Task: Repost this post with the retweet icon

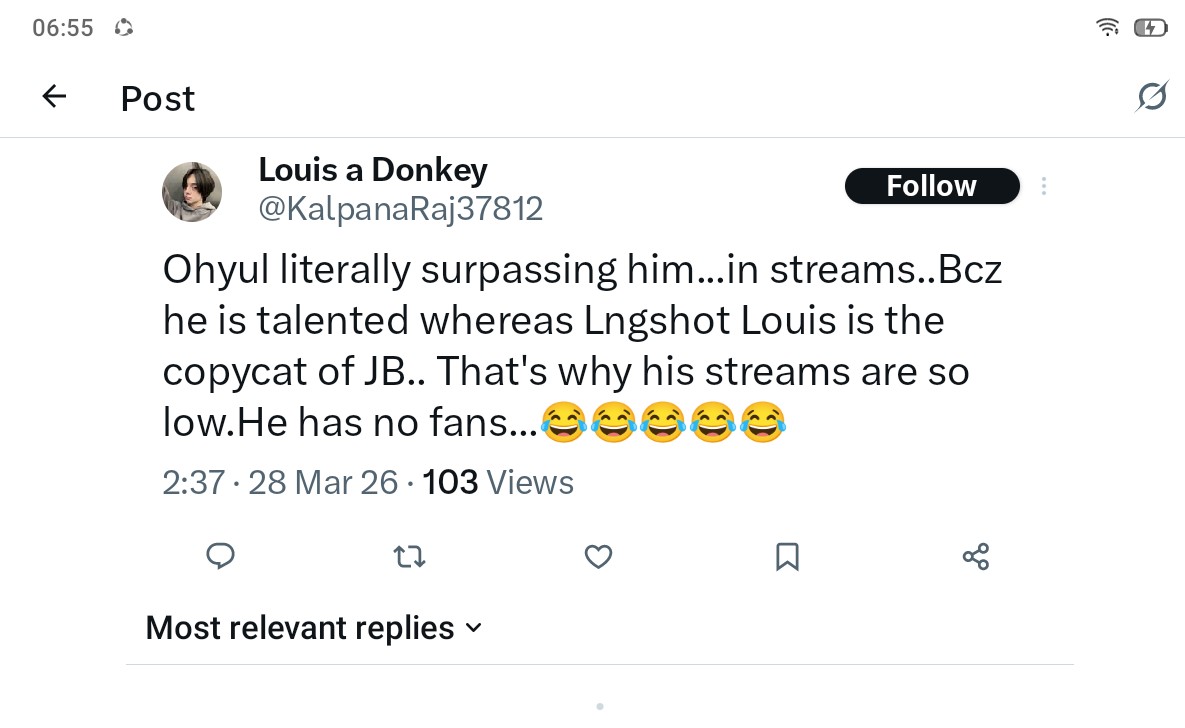Action: (408, 557)
